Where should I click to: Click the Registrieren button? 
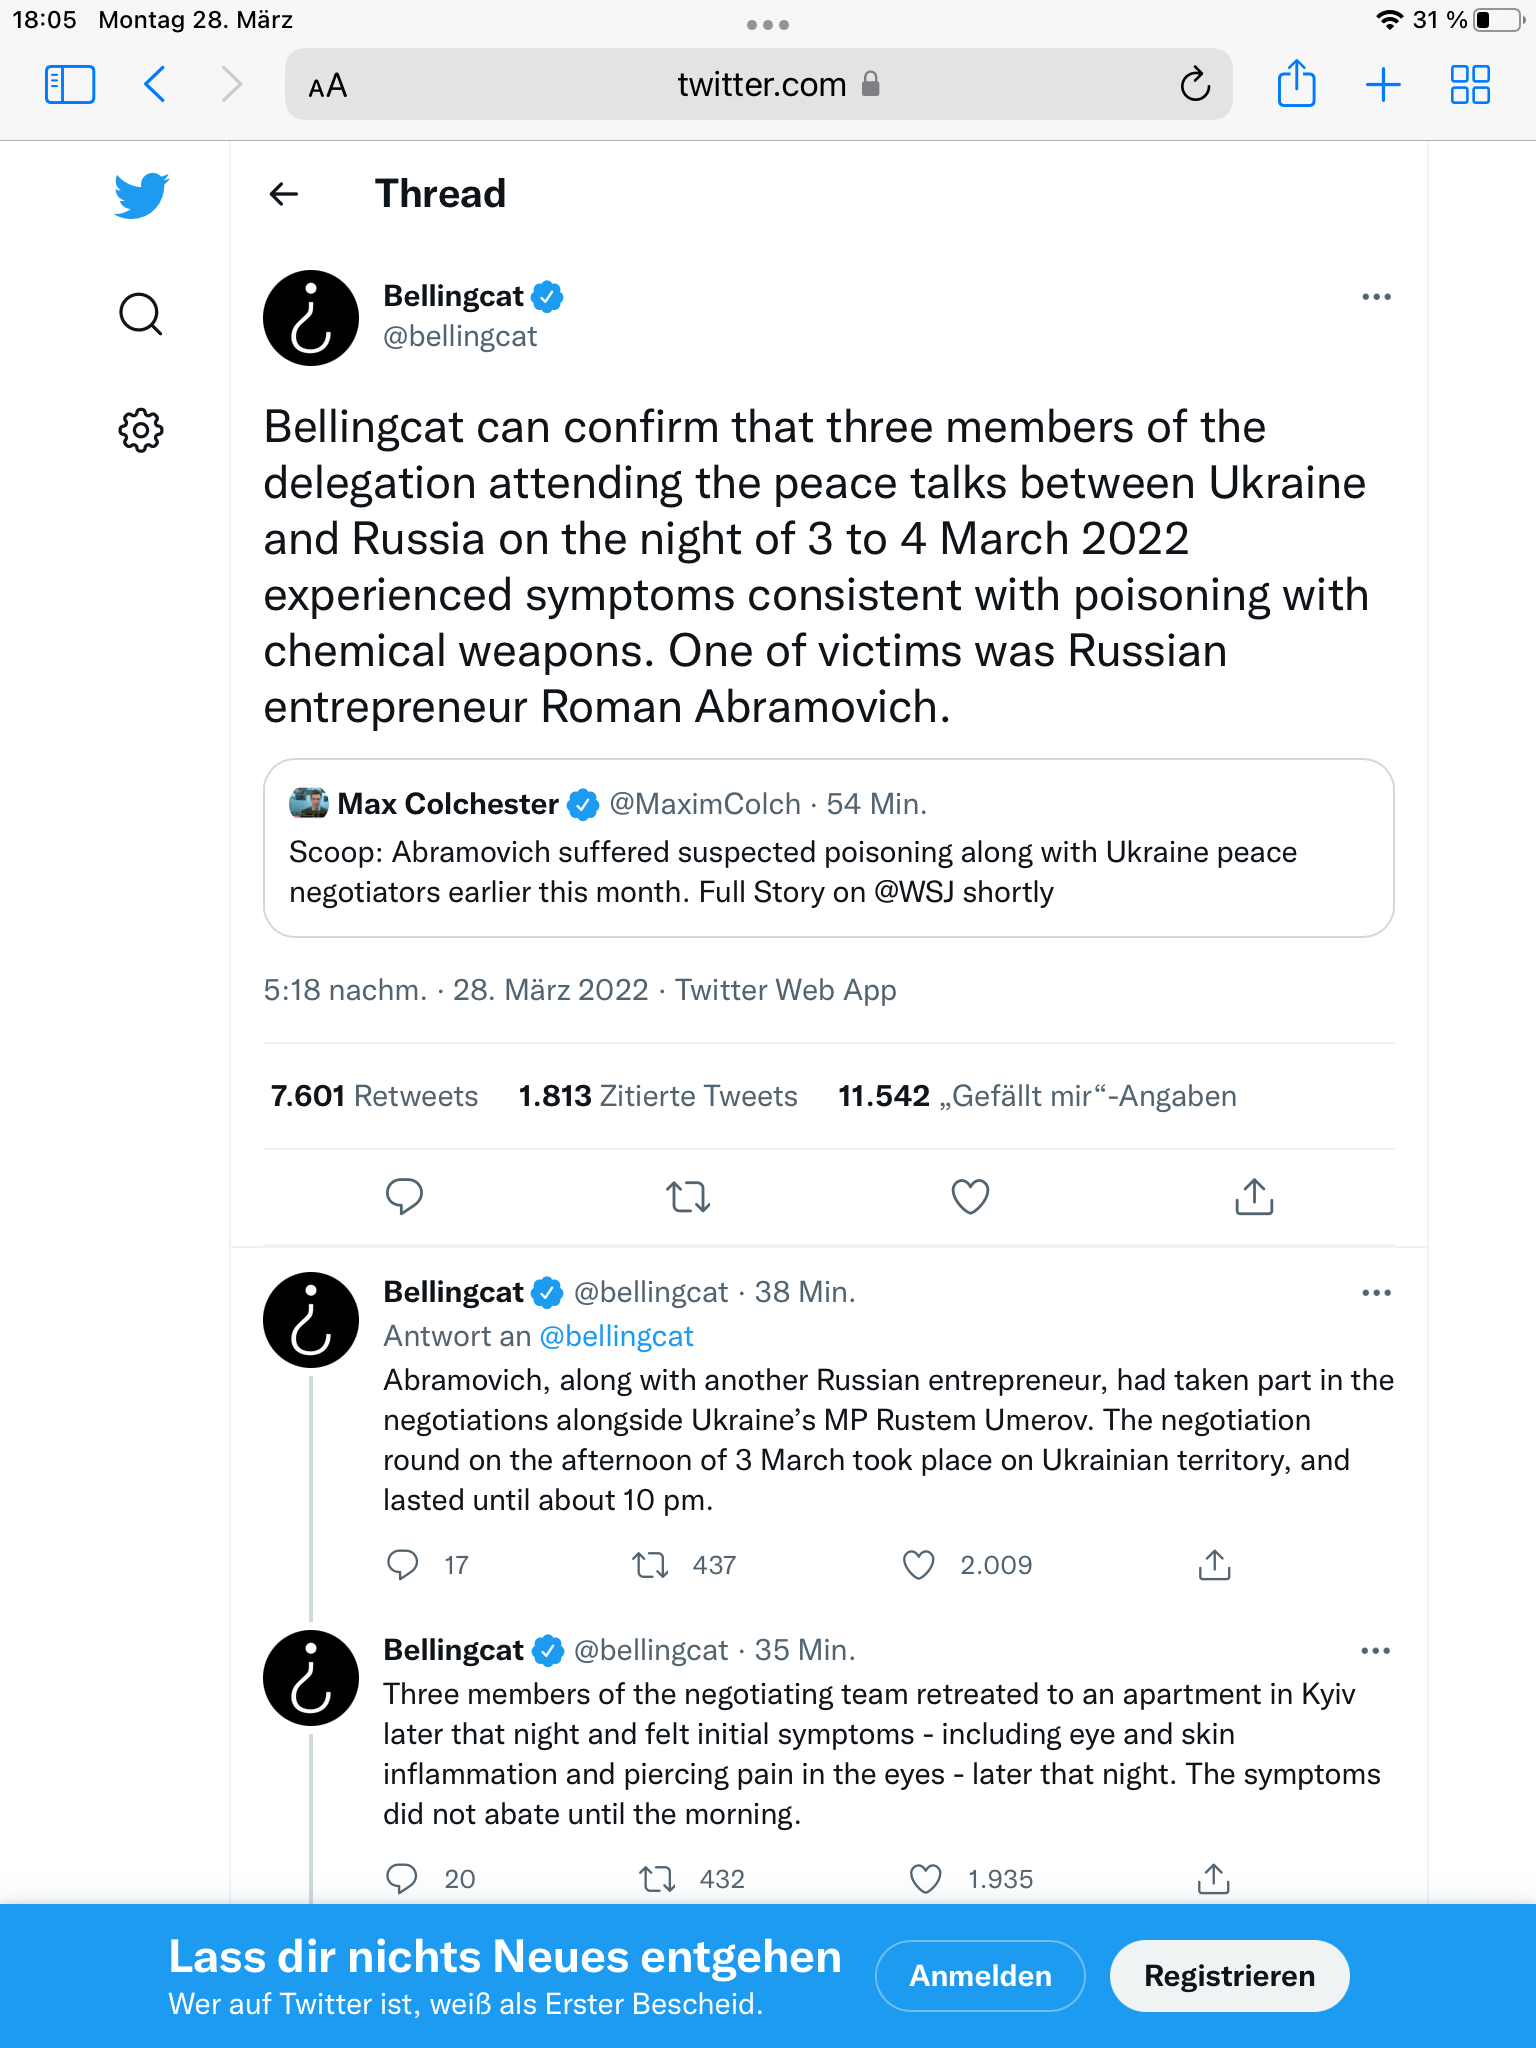point(1229,1976)
